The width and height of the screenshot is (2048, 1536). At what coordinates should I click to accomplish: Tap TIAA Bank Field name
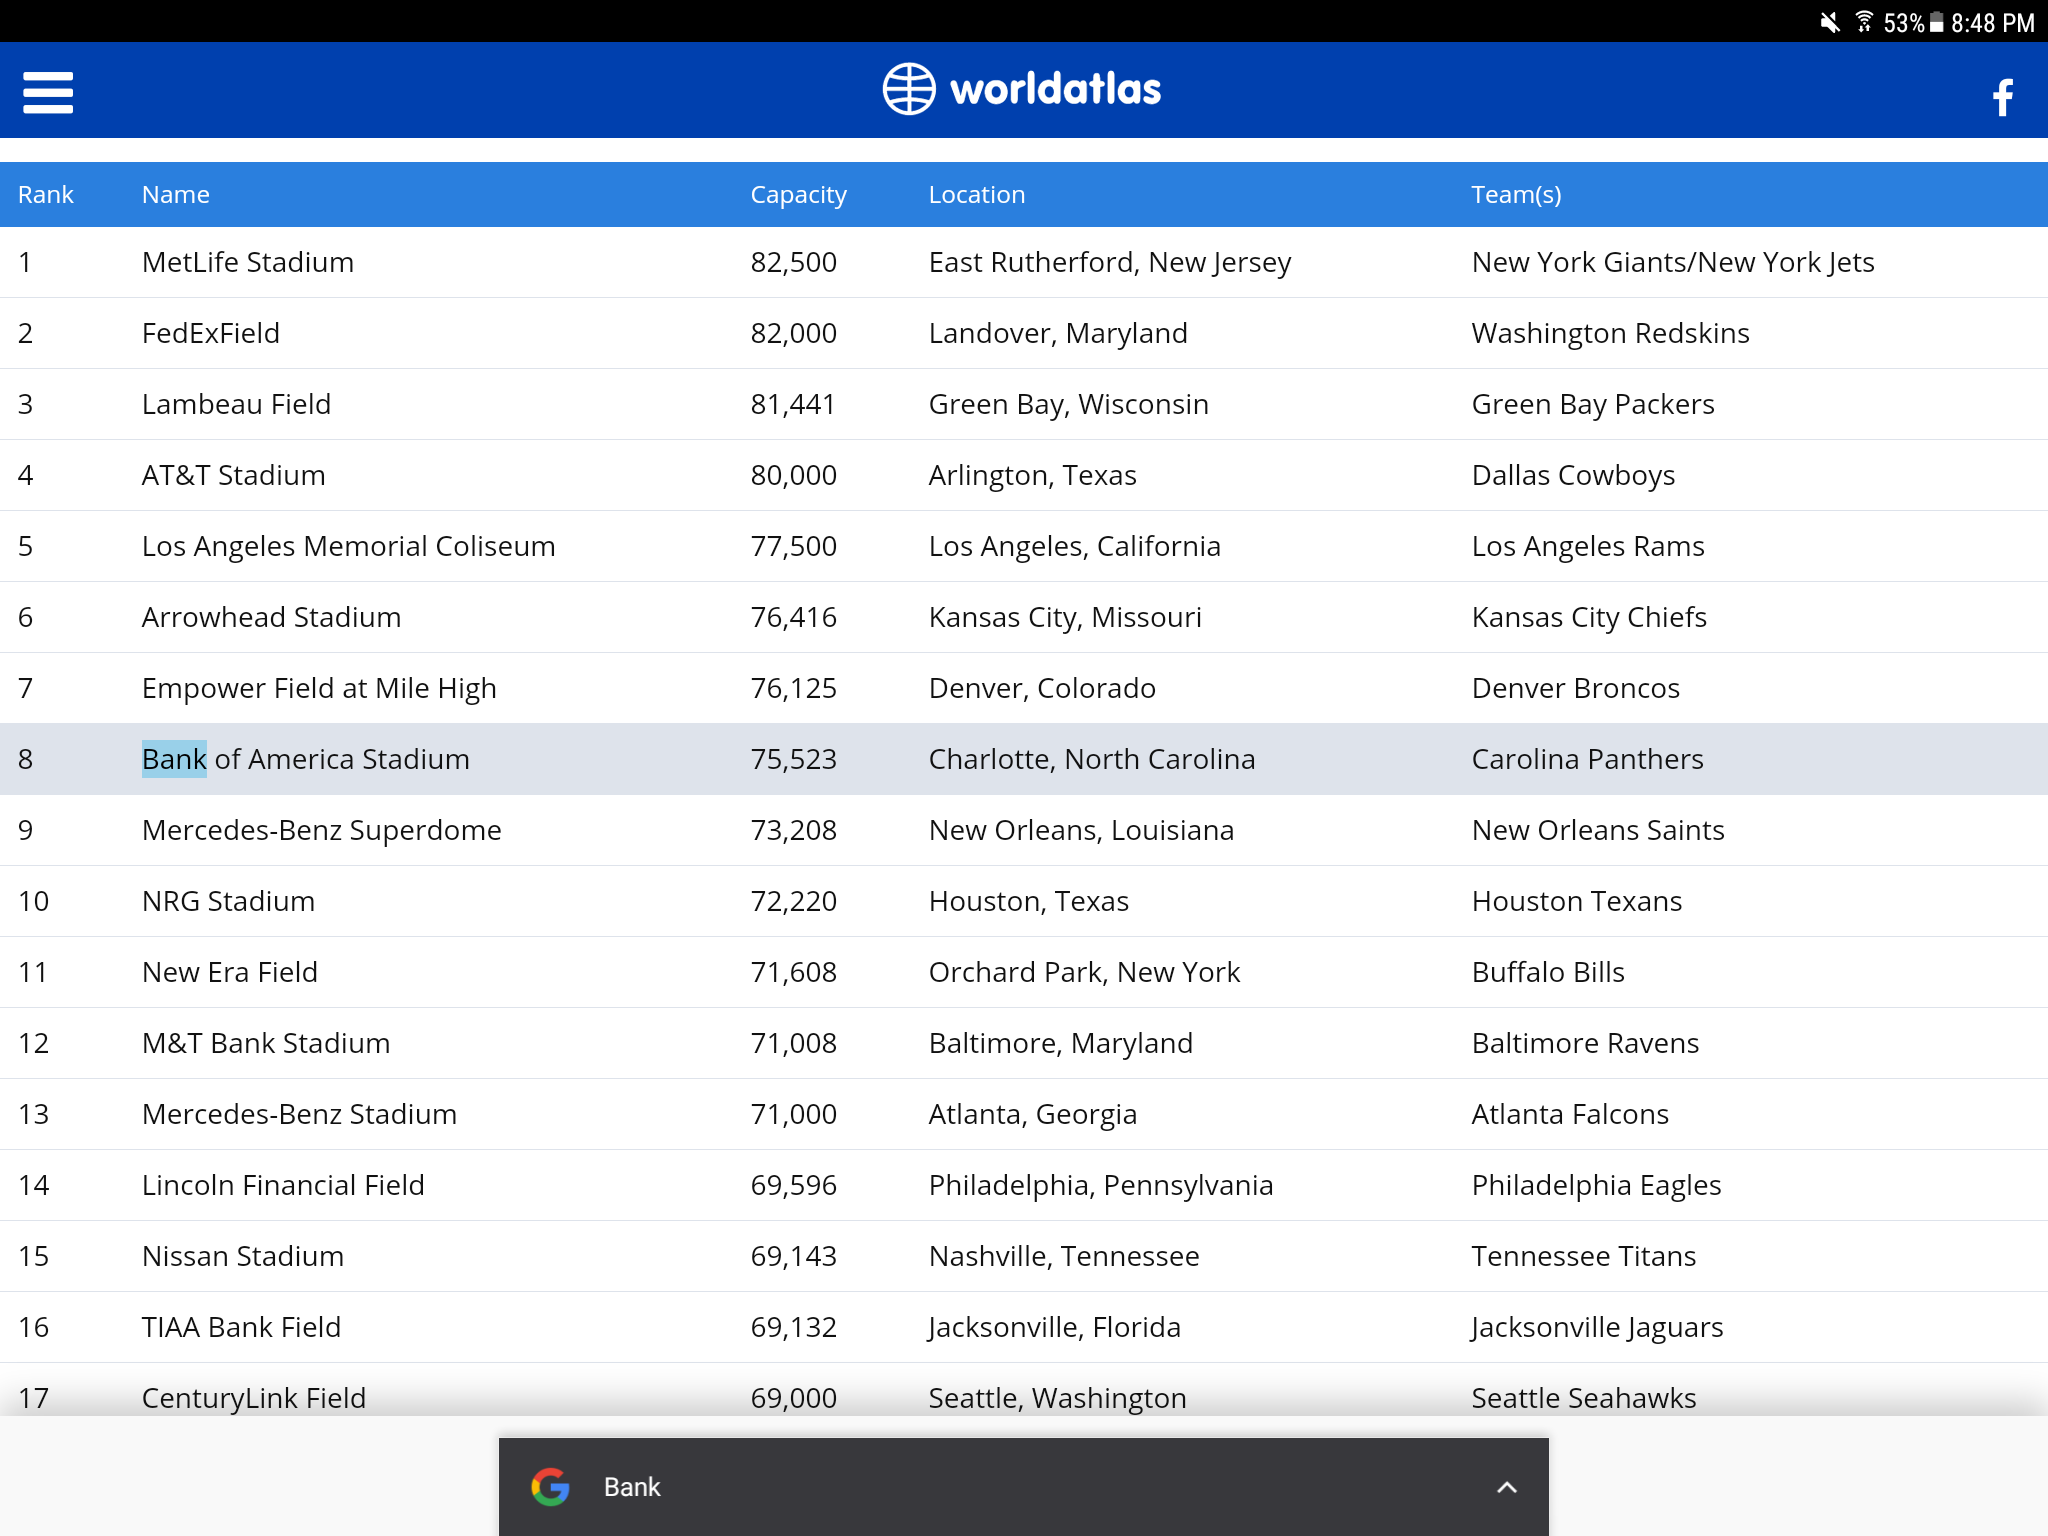tap(242, 1327)
